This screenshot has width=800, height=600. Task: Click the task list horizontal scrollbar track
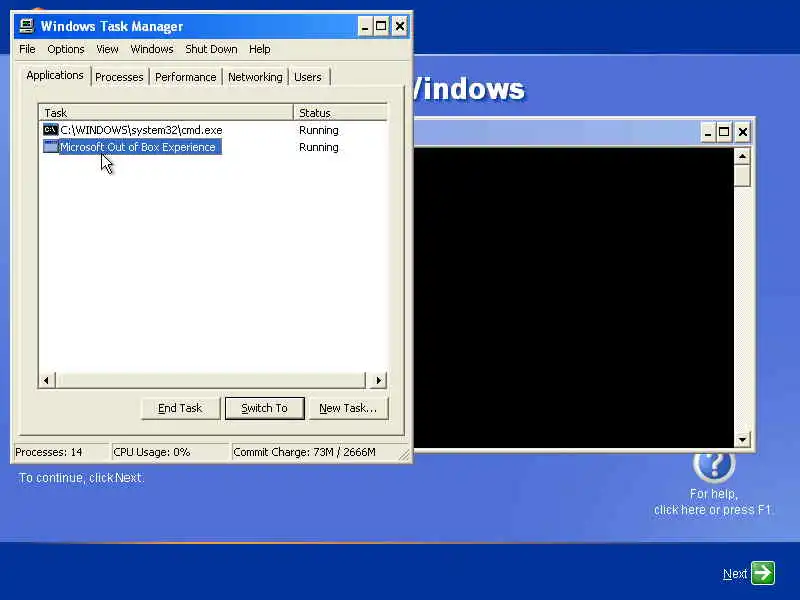pos(211,380)
